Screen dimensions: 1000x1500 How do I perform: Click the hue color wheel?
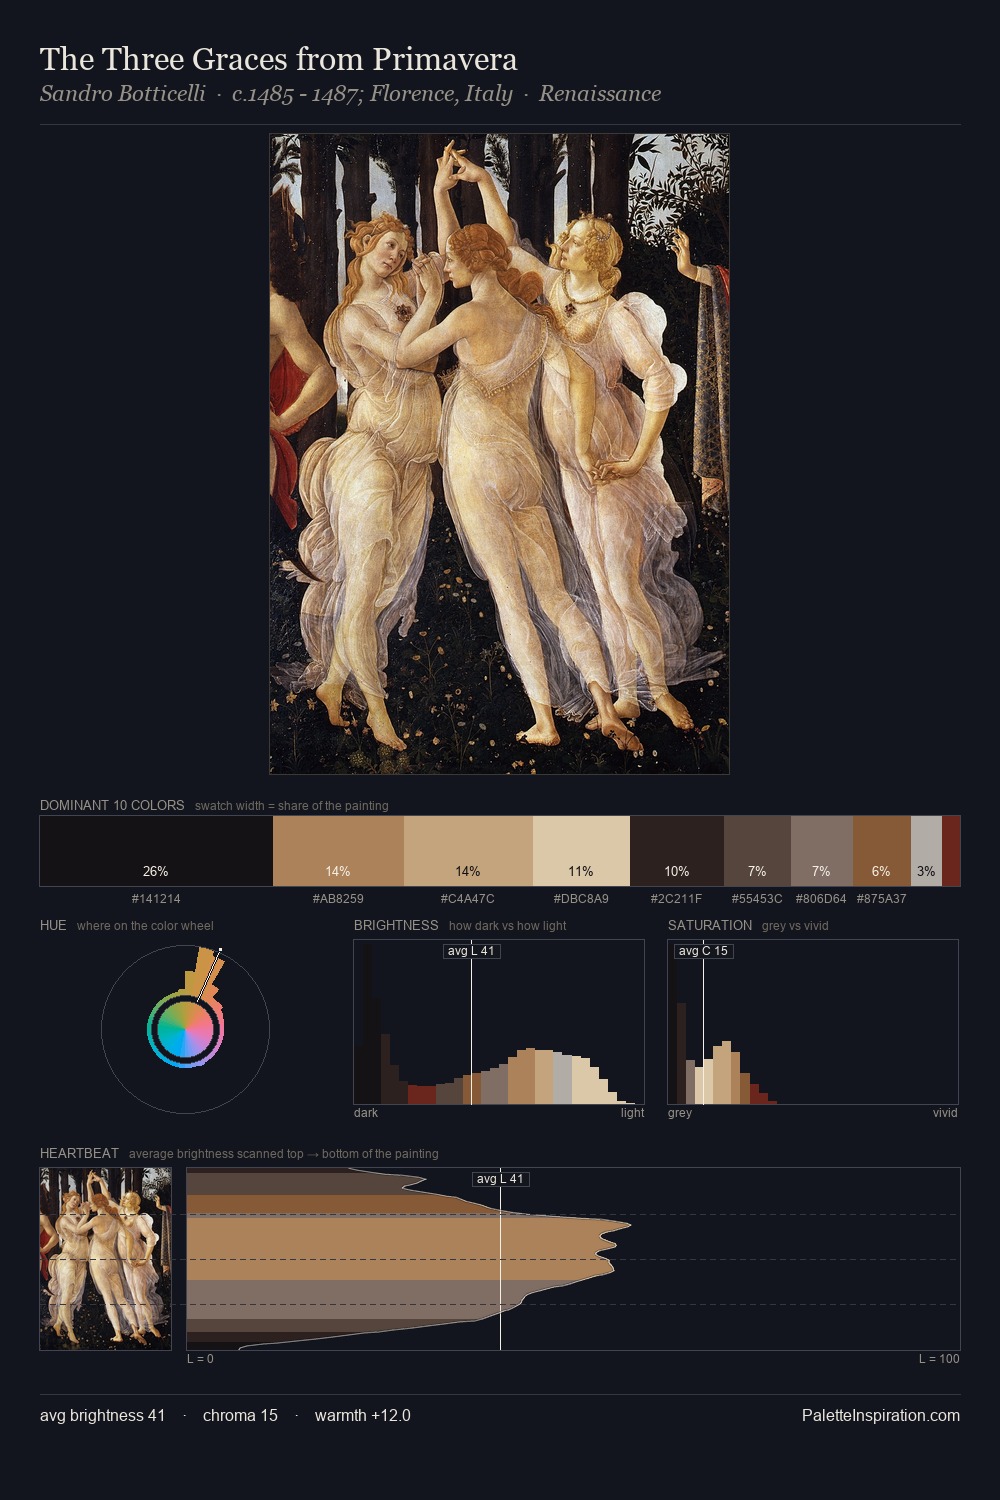click(x=185, y=1029)
